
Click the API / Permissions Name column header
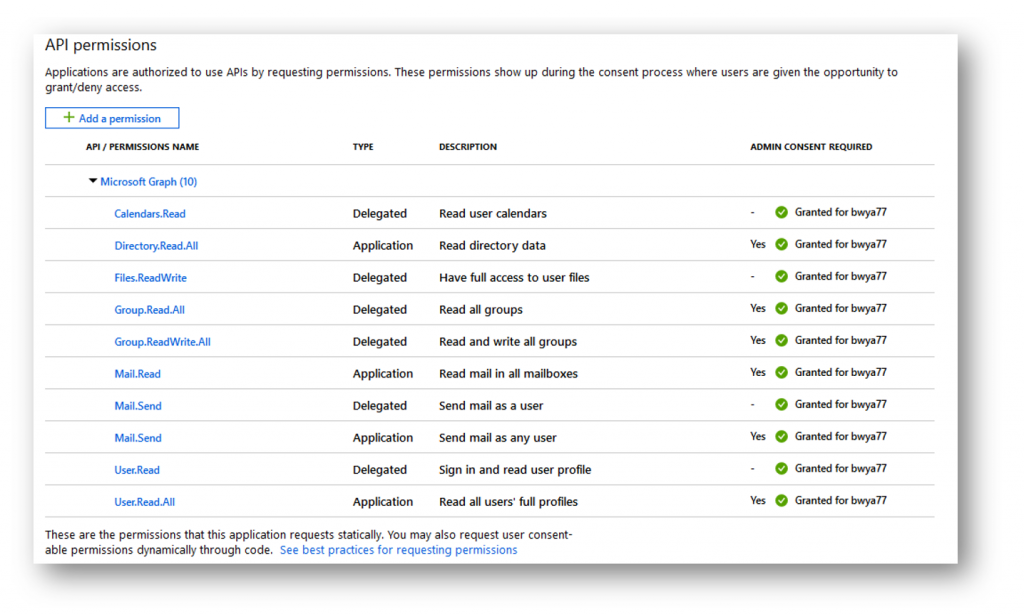click(142, 147)
